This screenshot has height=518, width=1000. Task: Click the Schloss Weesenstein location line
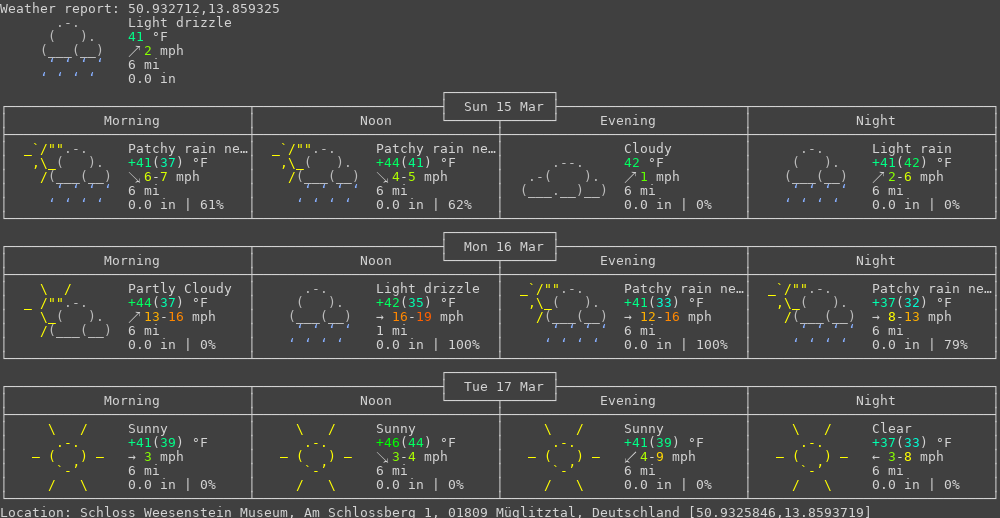click(435, 512)
